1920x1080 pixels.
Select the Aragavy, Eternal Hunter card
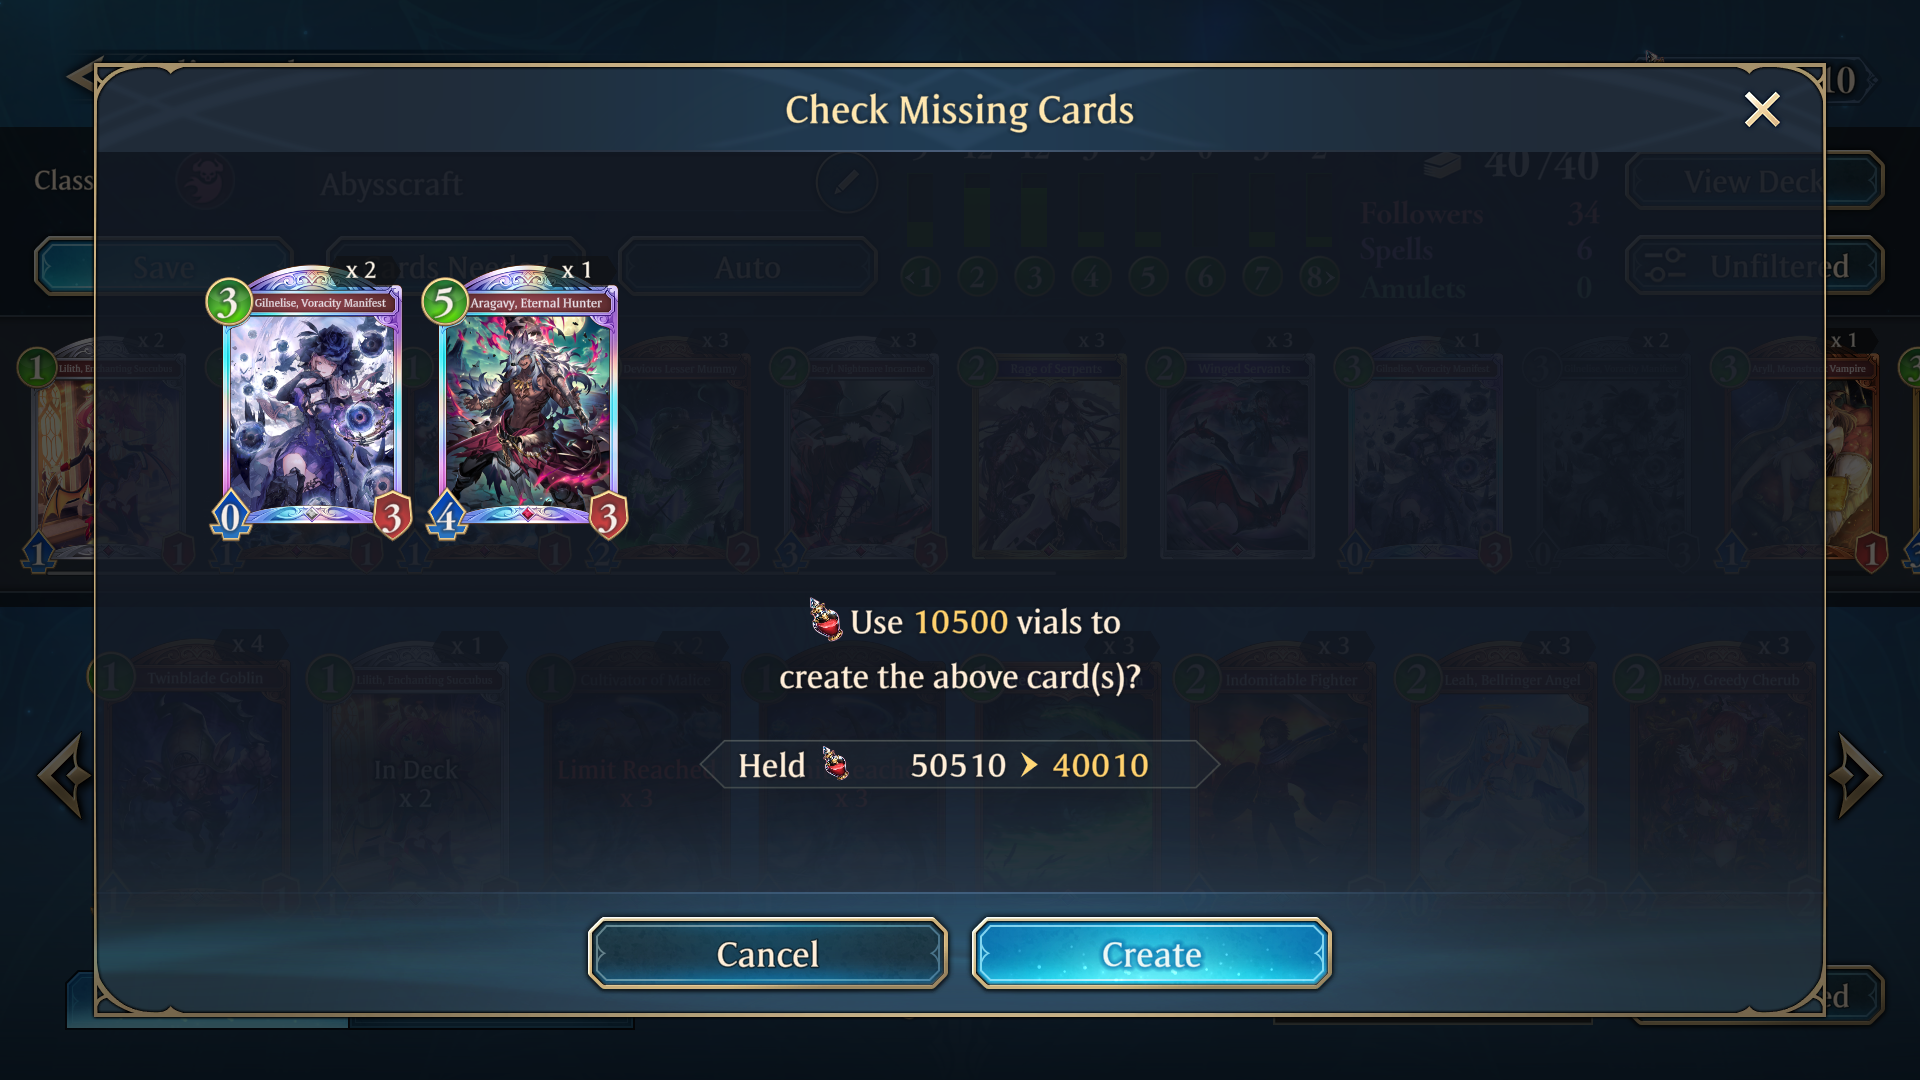[x=527, y=402]
